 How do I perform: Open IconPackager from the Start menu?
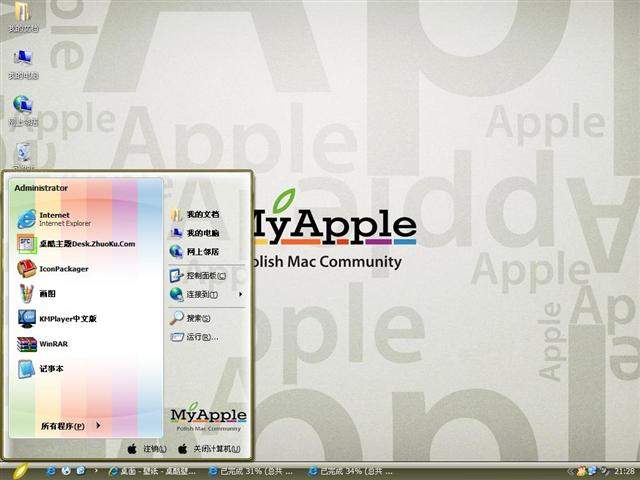point(53,269)
